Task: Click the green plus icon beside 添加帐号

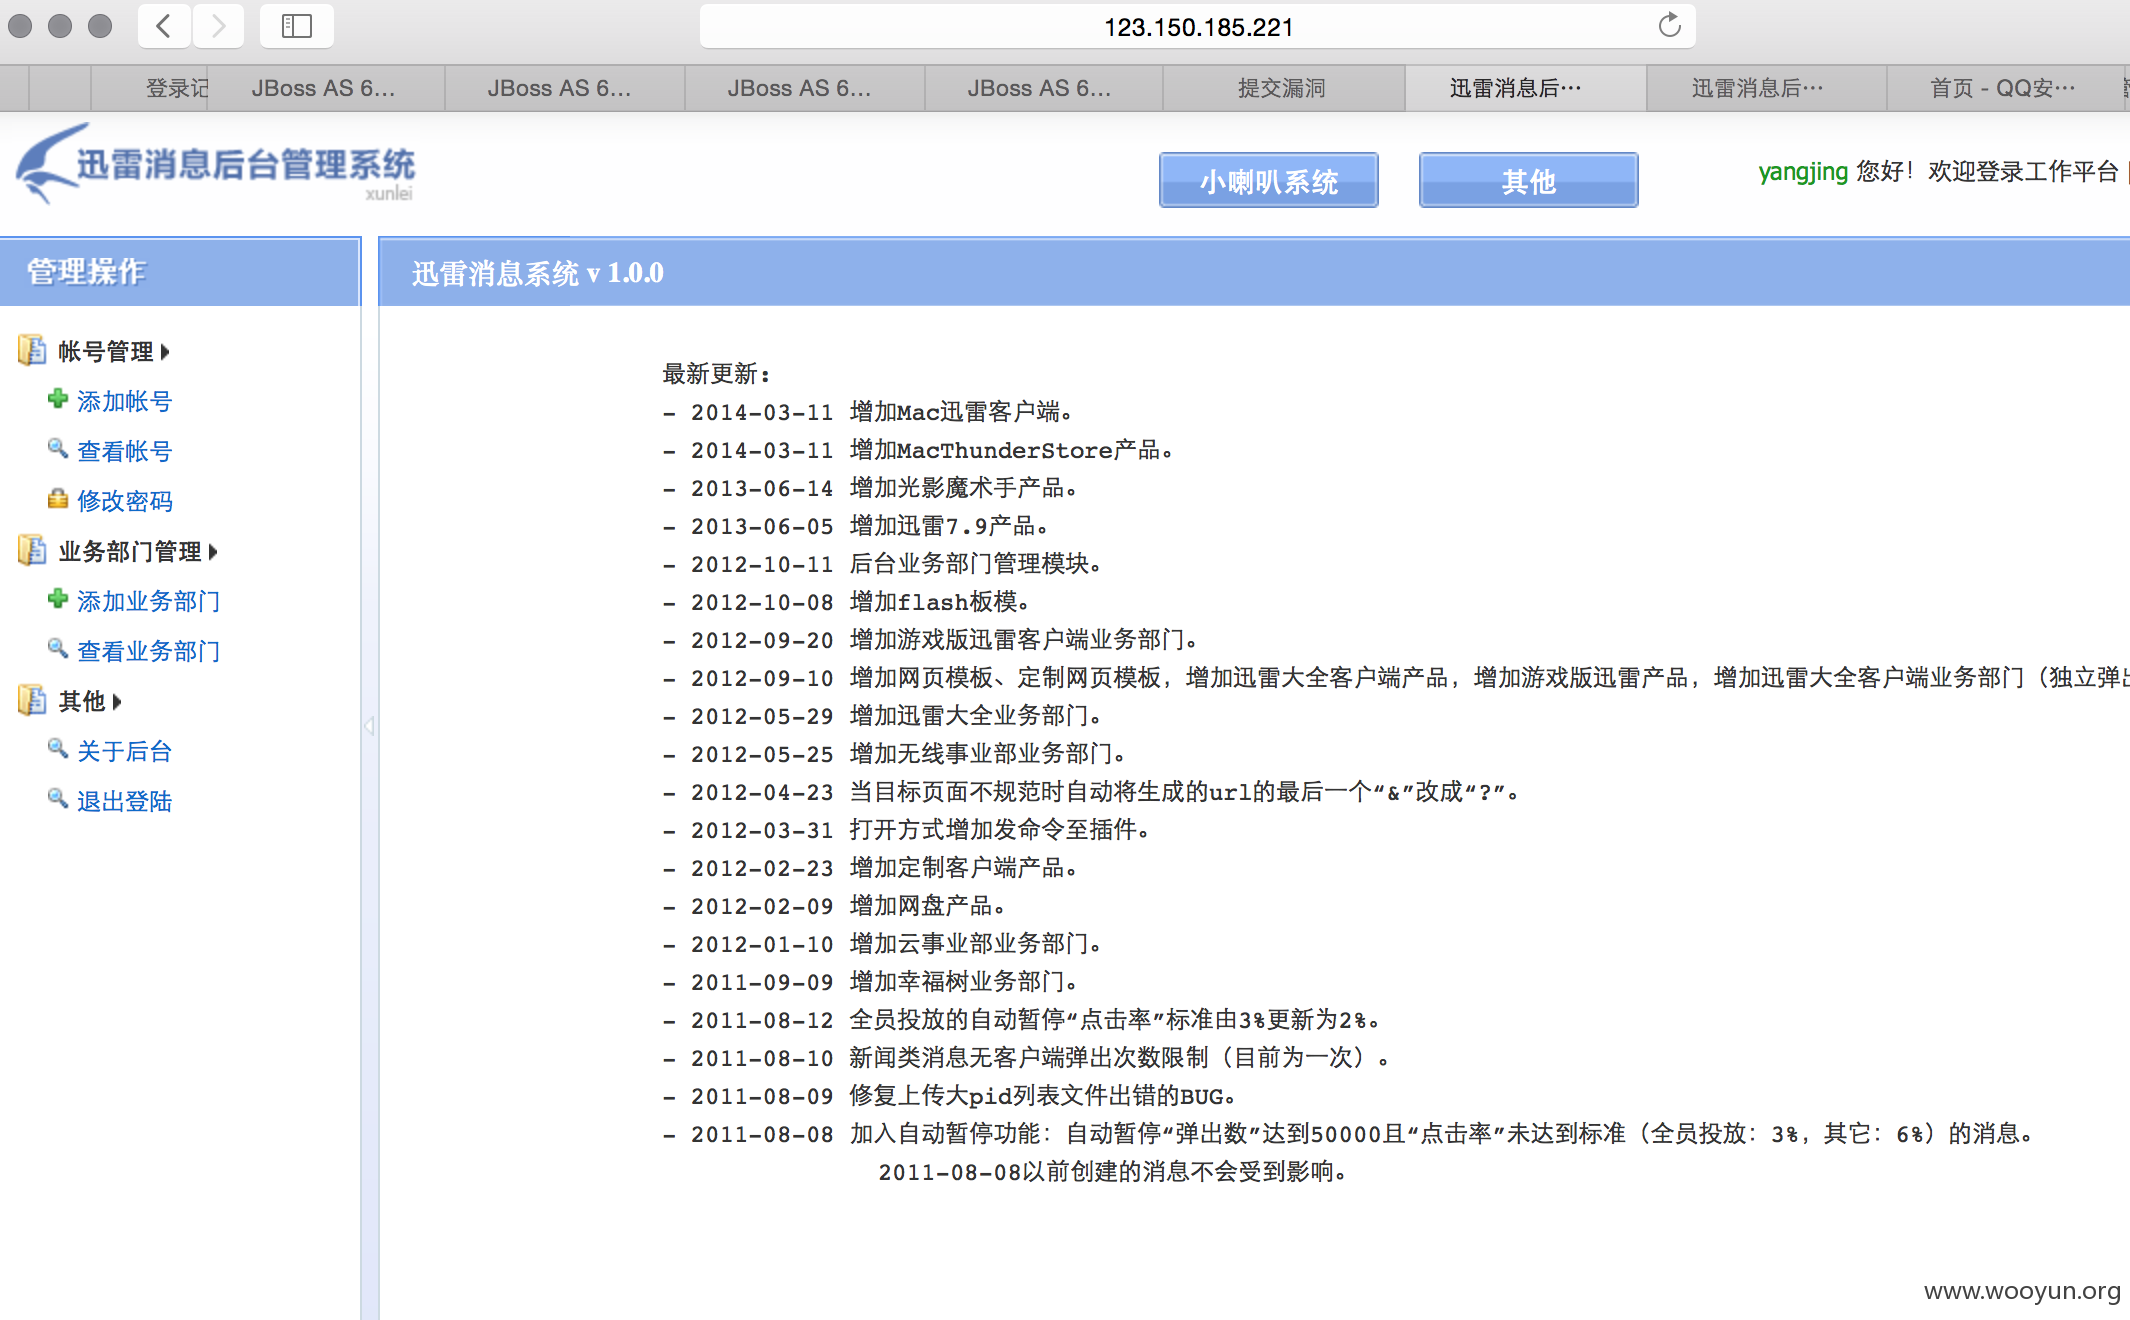Action: 58,399
